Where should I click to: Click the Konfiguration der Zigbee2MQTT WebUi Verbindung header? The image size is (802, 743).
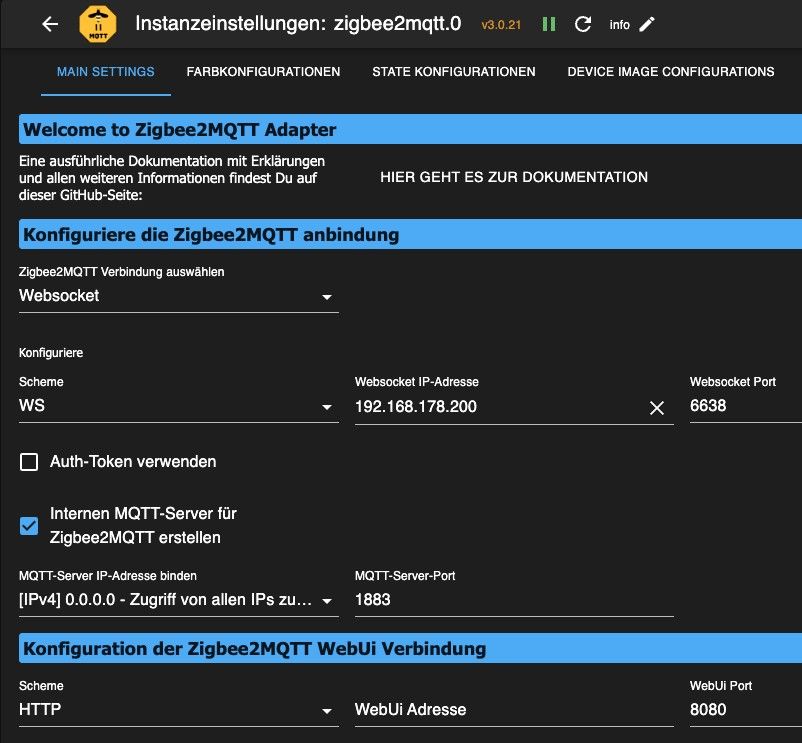(x=410, y=648)
